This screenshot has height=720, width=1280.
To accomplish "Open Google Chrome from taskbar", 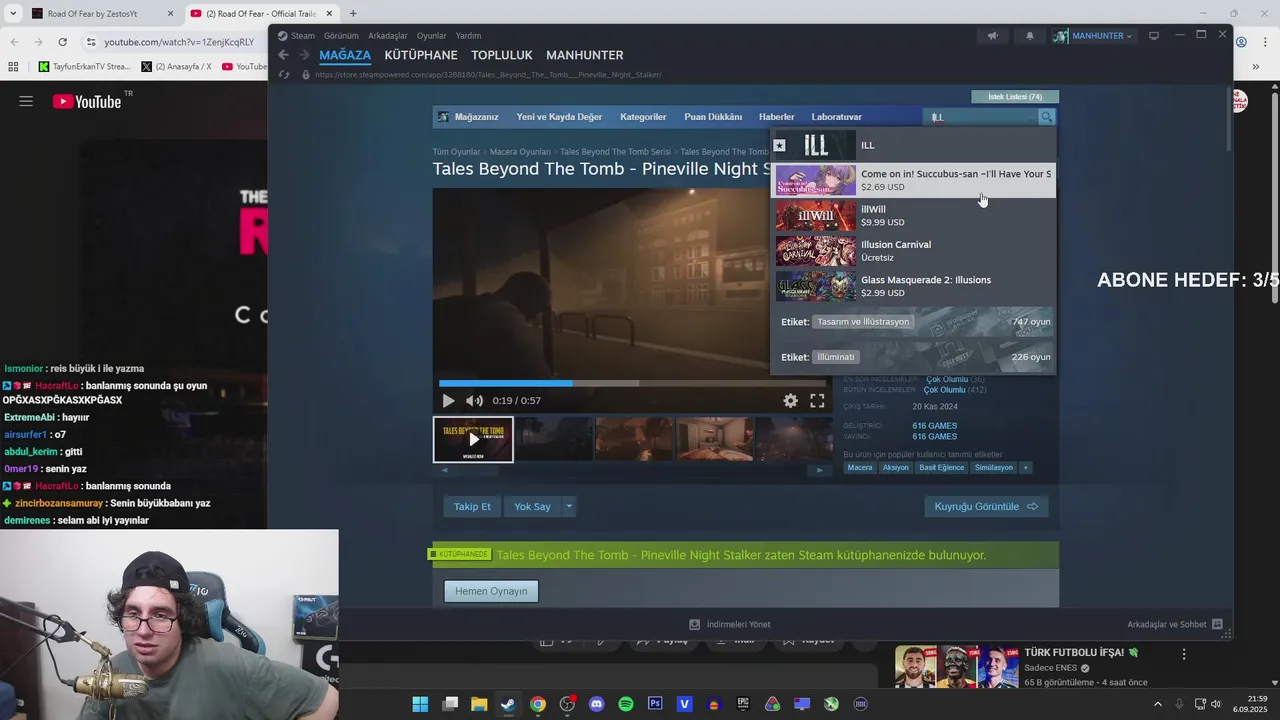I will coord(538,704).
